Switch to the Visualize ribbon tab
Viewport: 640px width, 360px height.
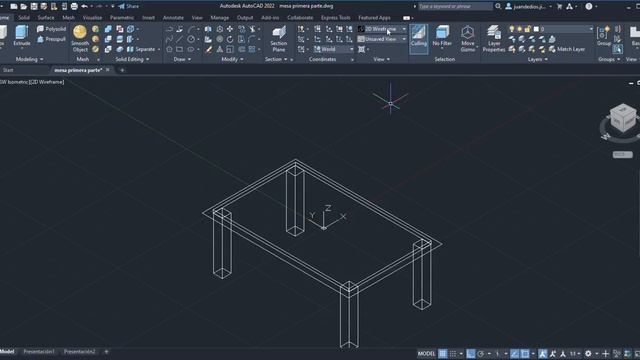(x=92, y=18)
